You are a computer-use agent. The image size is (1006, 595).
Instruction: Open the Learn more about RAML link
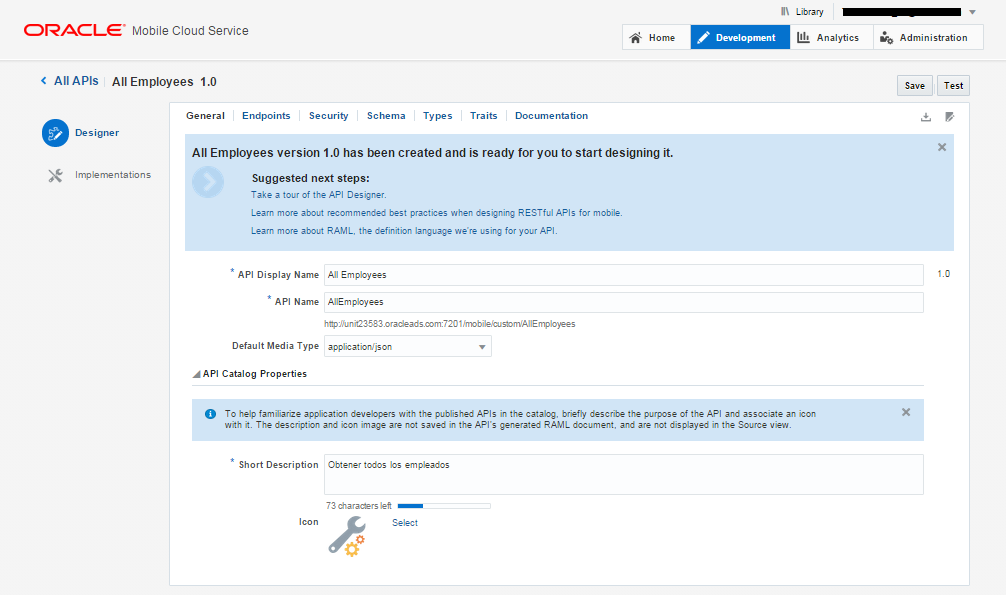[404, 230]
